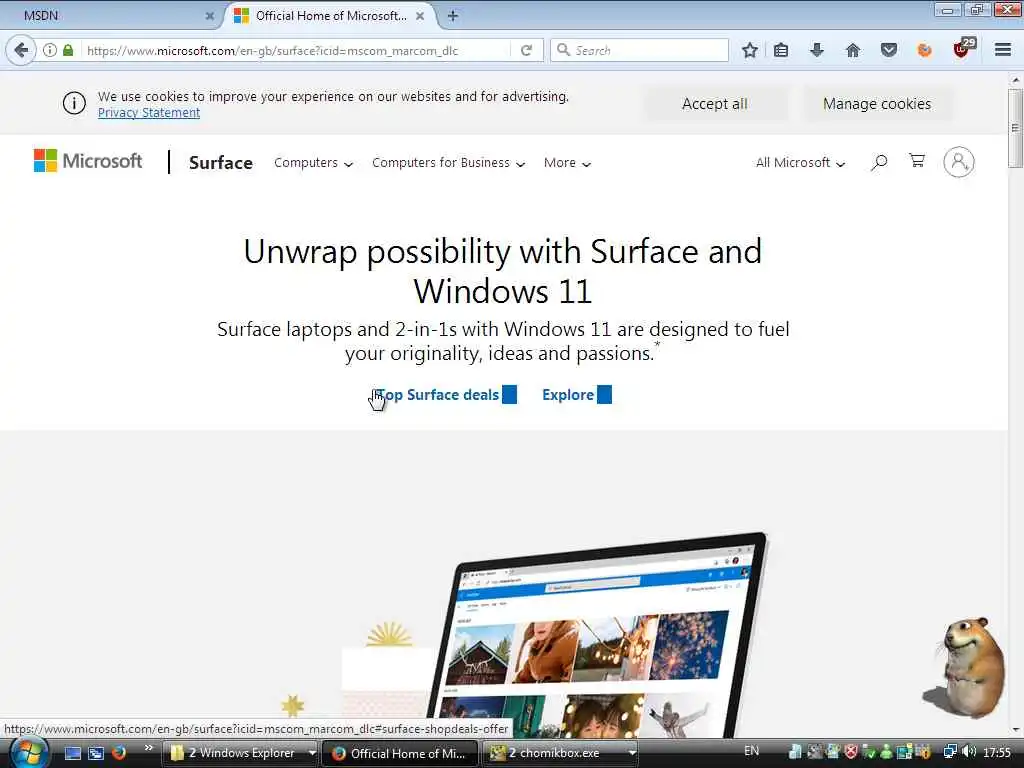Open the site search magnifier icon
The height and width of the screenshot is (768, 1024).
(879, 162)
